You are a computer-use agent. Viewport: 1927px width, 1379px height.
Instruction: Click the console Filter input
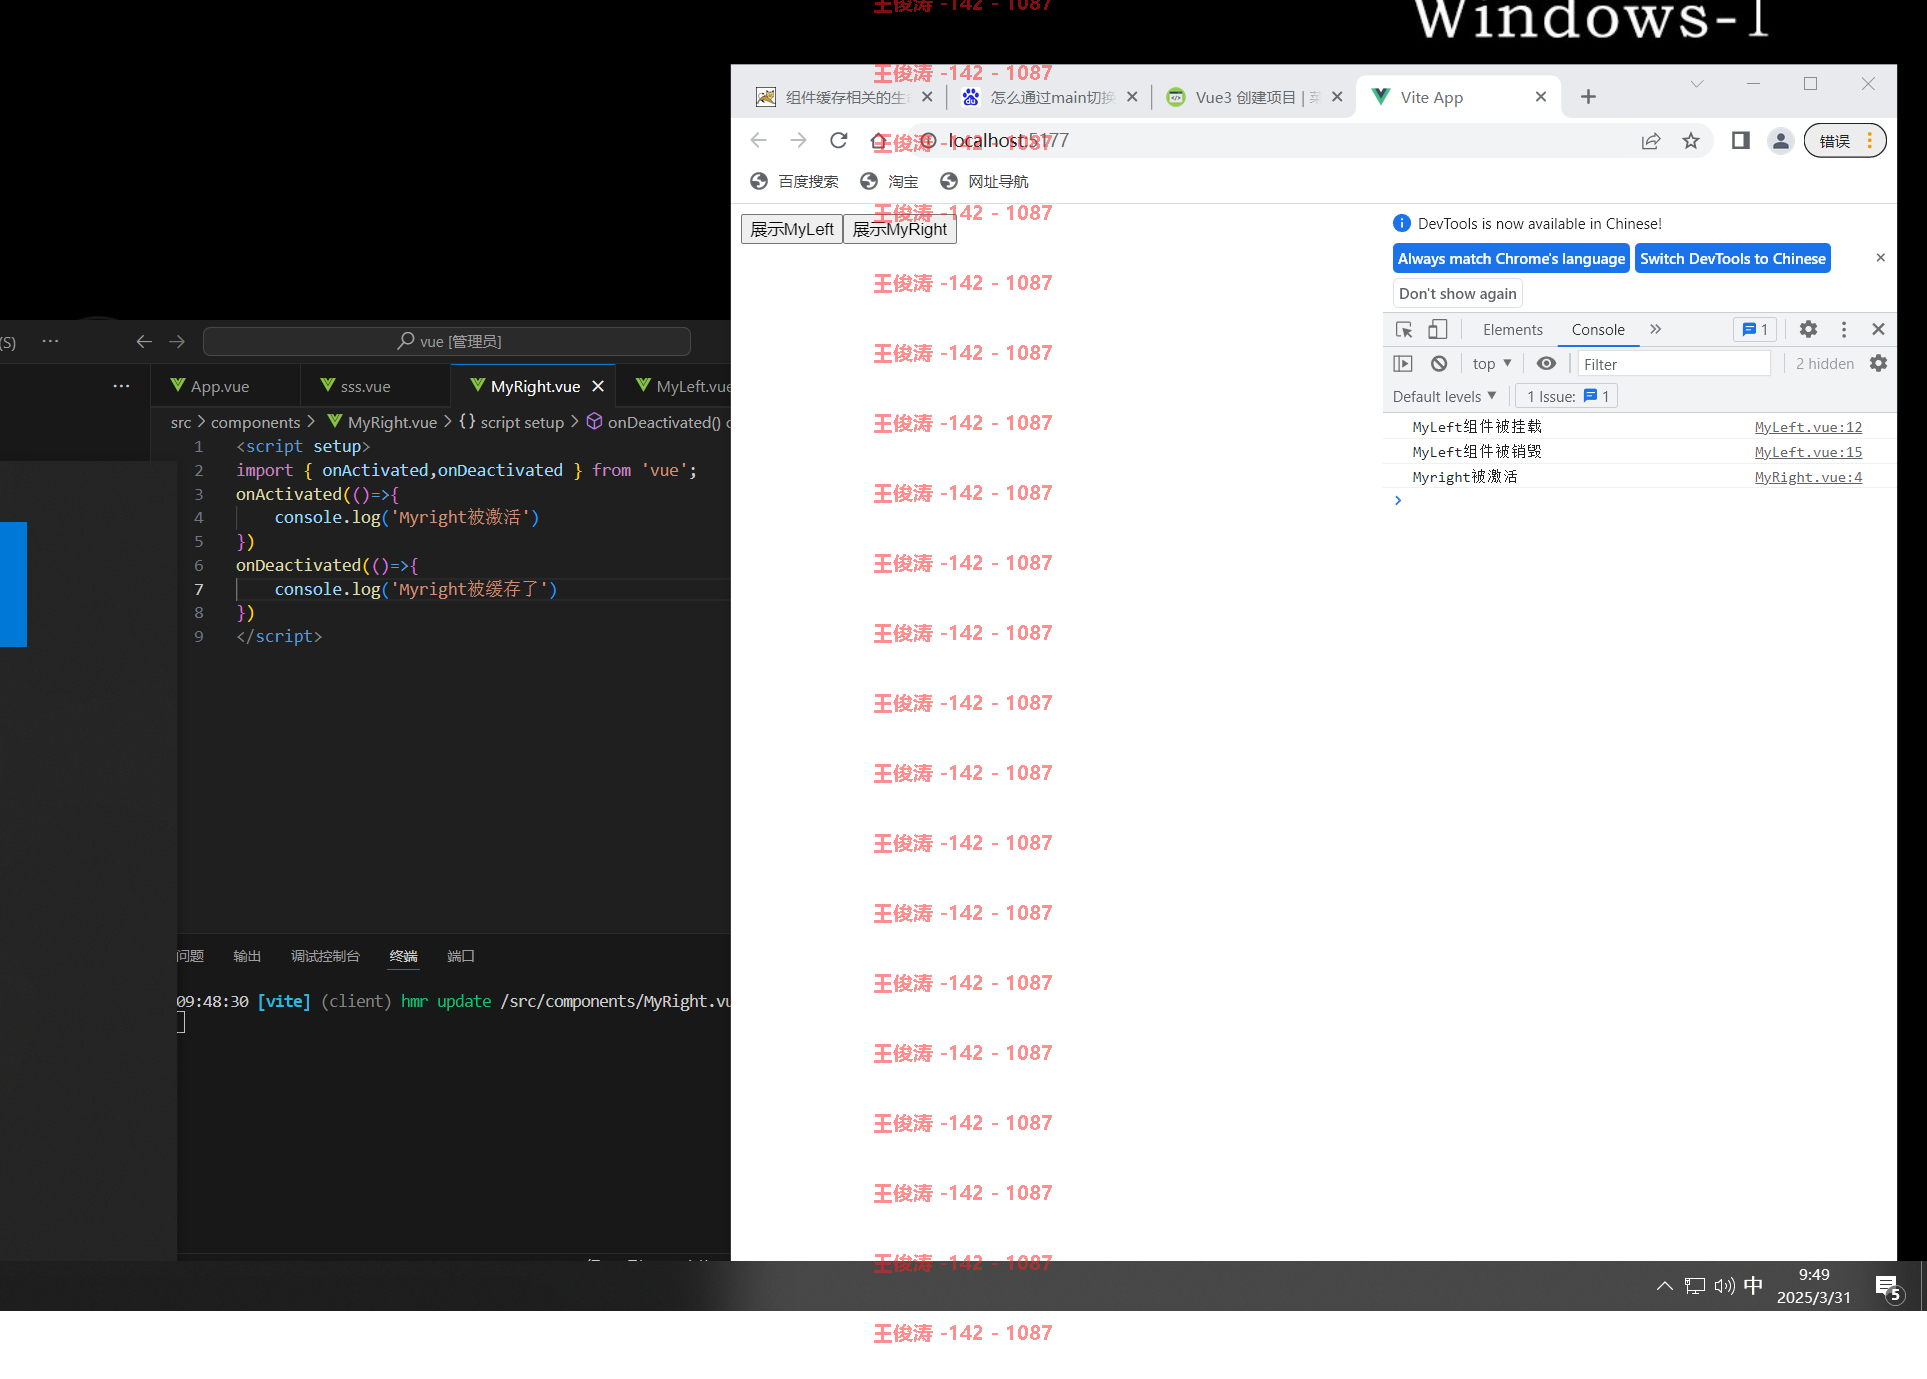pyautogui.click(x=1674, y=364)
